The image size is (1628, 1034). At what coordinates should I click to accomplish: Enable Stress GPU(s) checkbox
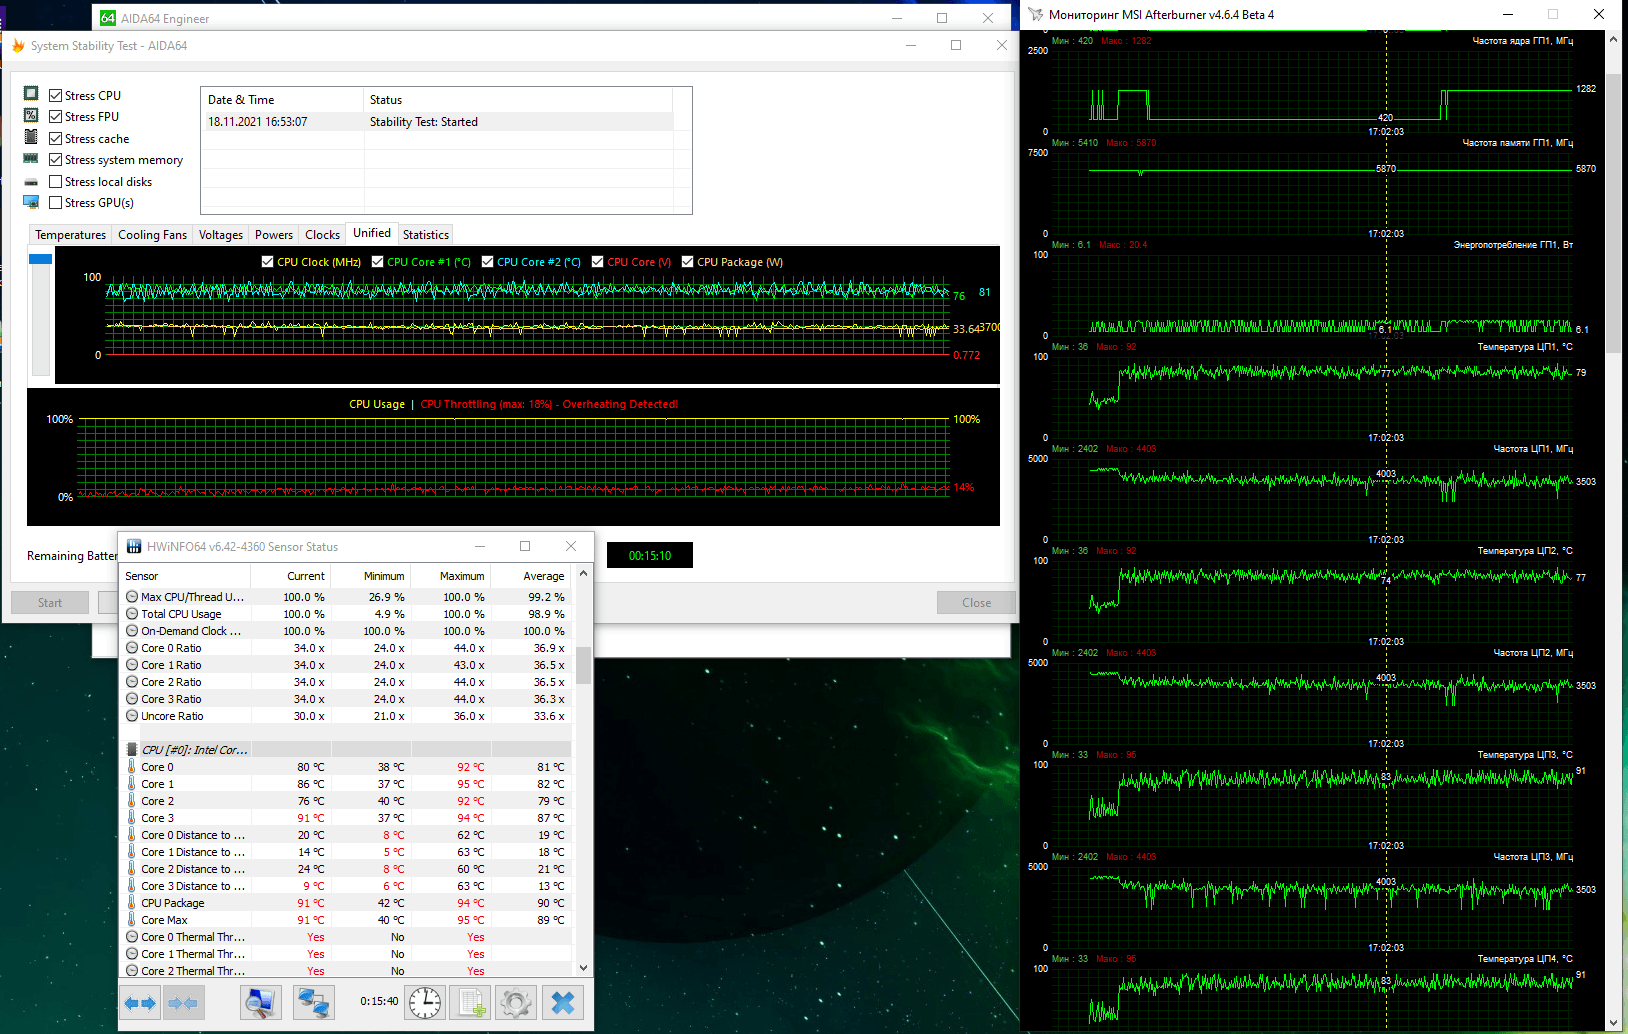[56, 203]
